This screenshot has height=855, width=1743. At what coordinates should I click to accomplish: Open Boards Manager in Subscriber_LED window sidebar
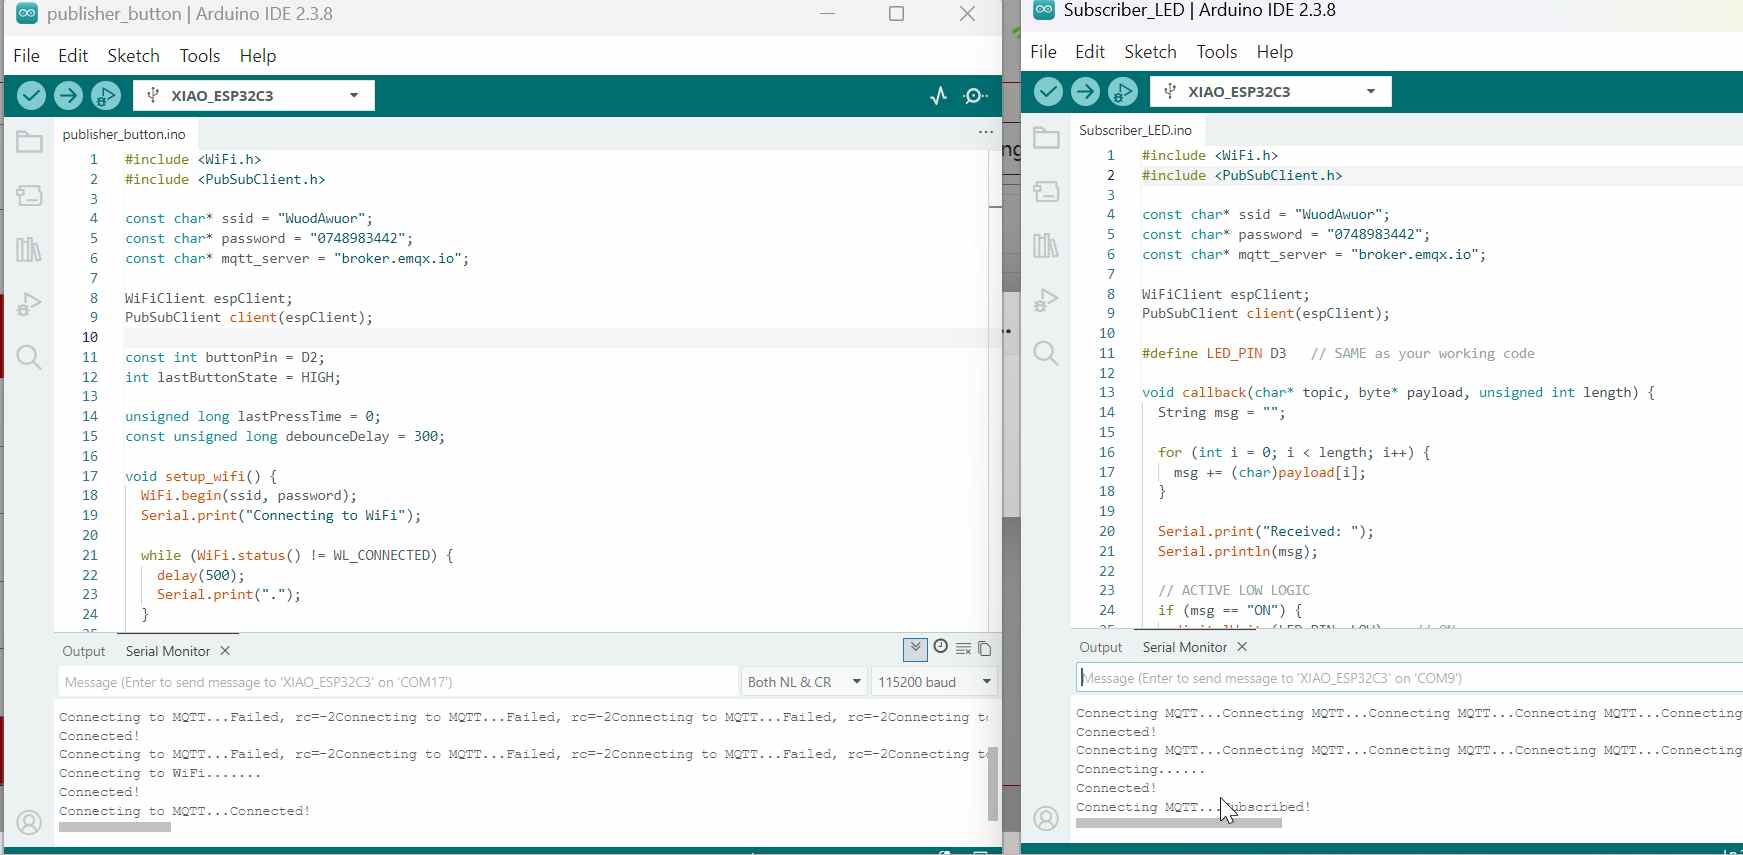click(1046, 191)
